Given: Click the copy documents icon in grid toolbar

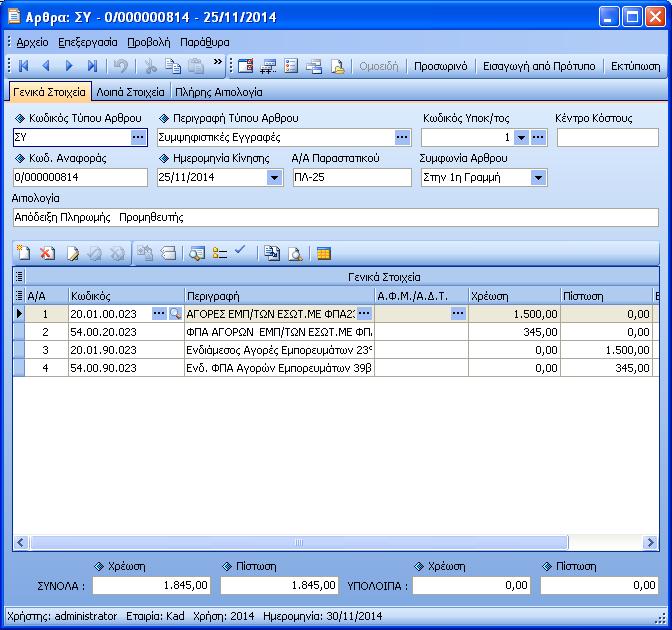Looking at the screenshot, I should click(x=272, y=253).
